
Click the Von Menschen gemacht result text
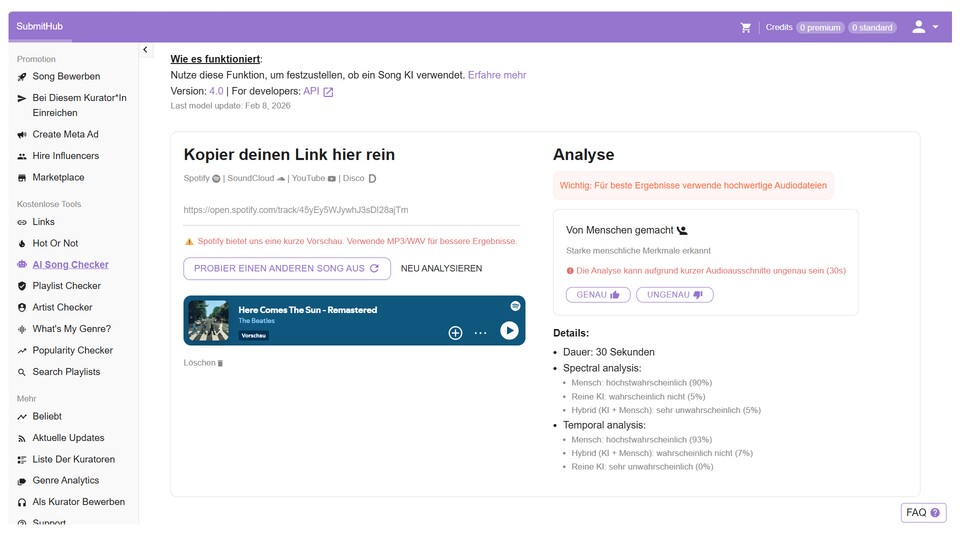coord(620,230)
